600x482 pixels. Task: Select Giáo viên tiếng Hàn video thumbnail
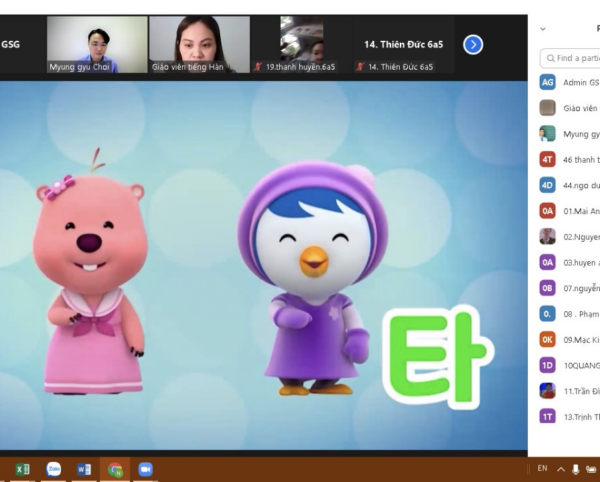198,45
